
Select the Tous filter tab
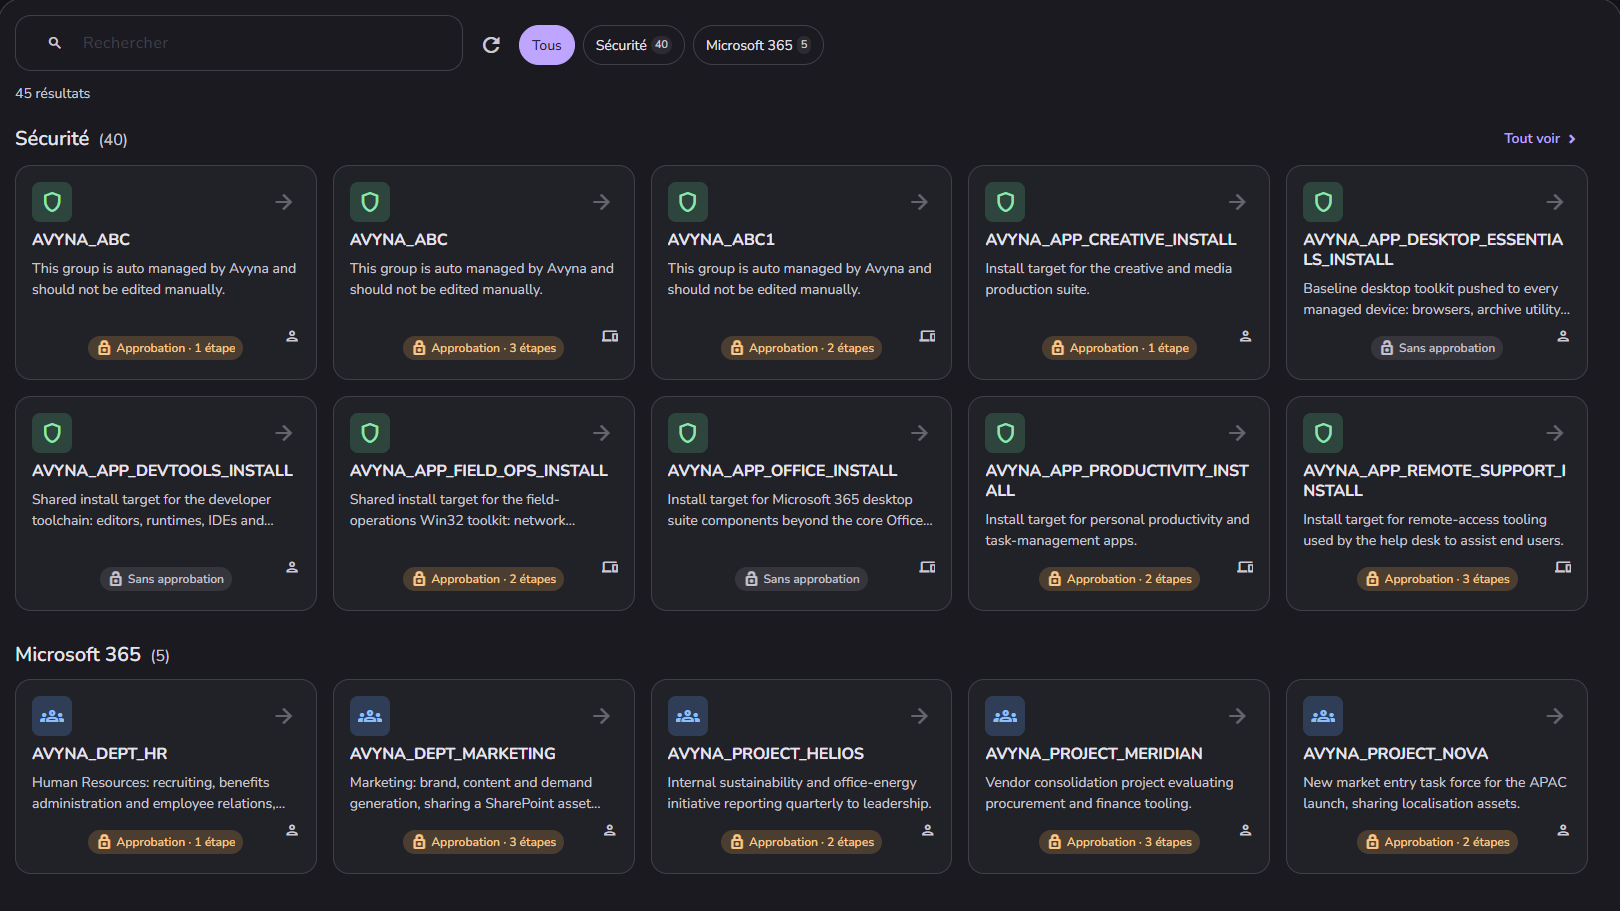[546, 45]
